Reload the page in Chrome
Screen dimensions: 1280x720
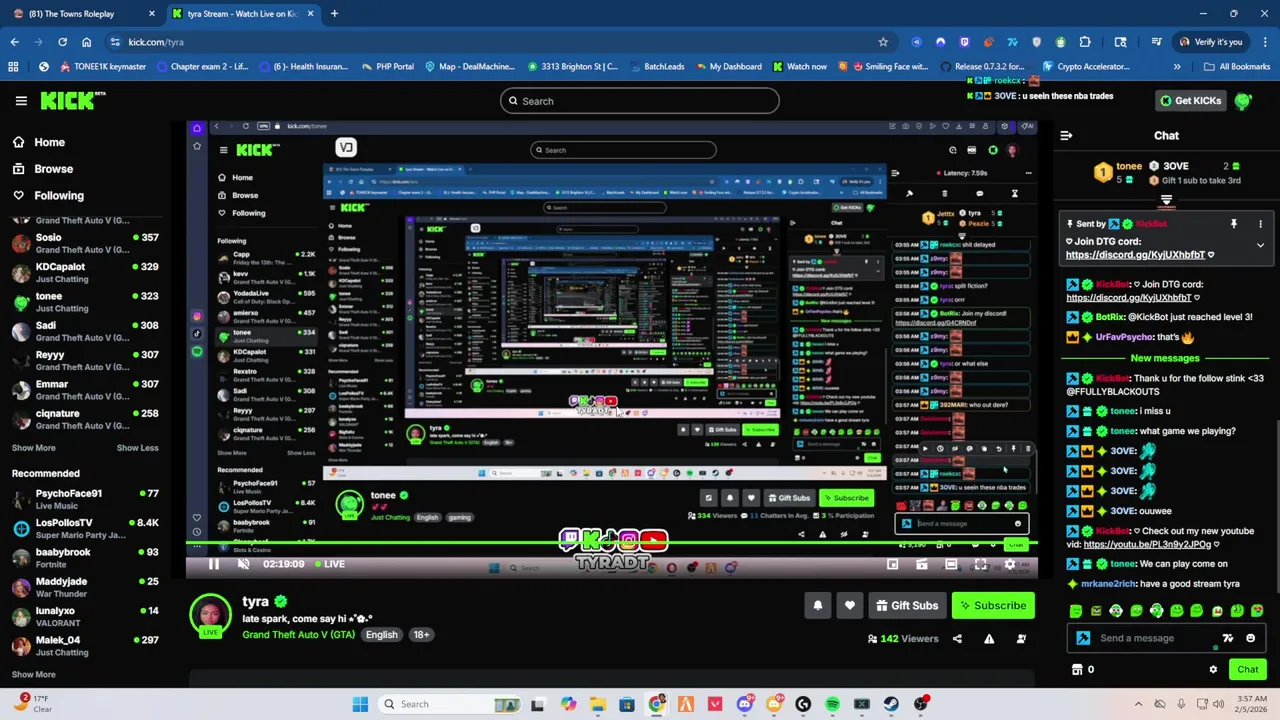[x=62, y=42]
